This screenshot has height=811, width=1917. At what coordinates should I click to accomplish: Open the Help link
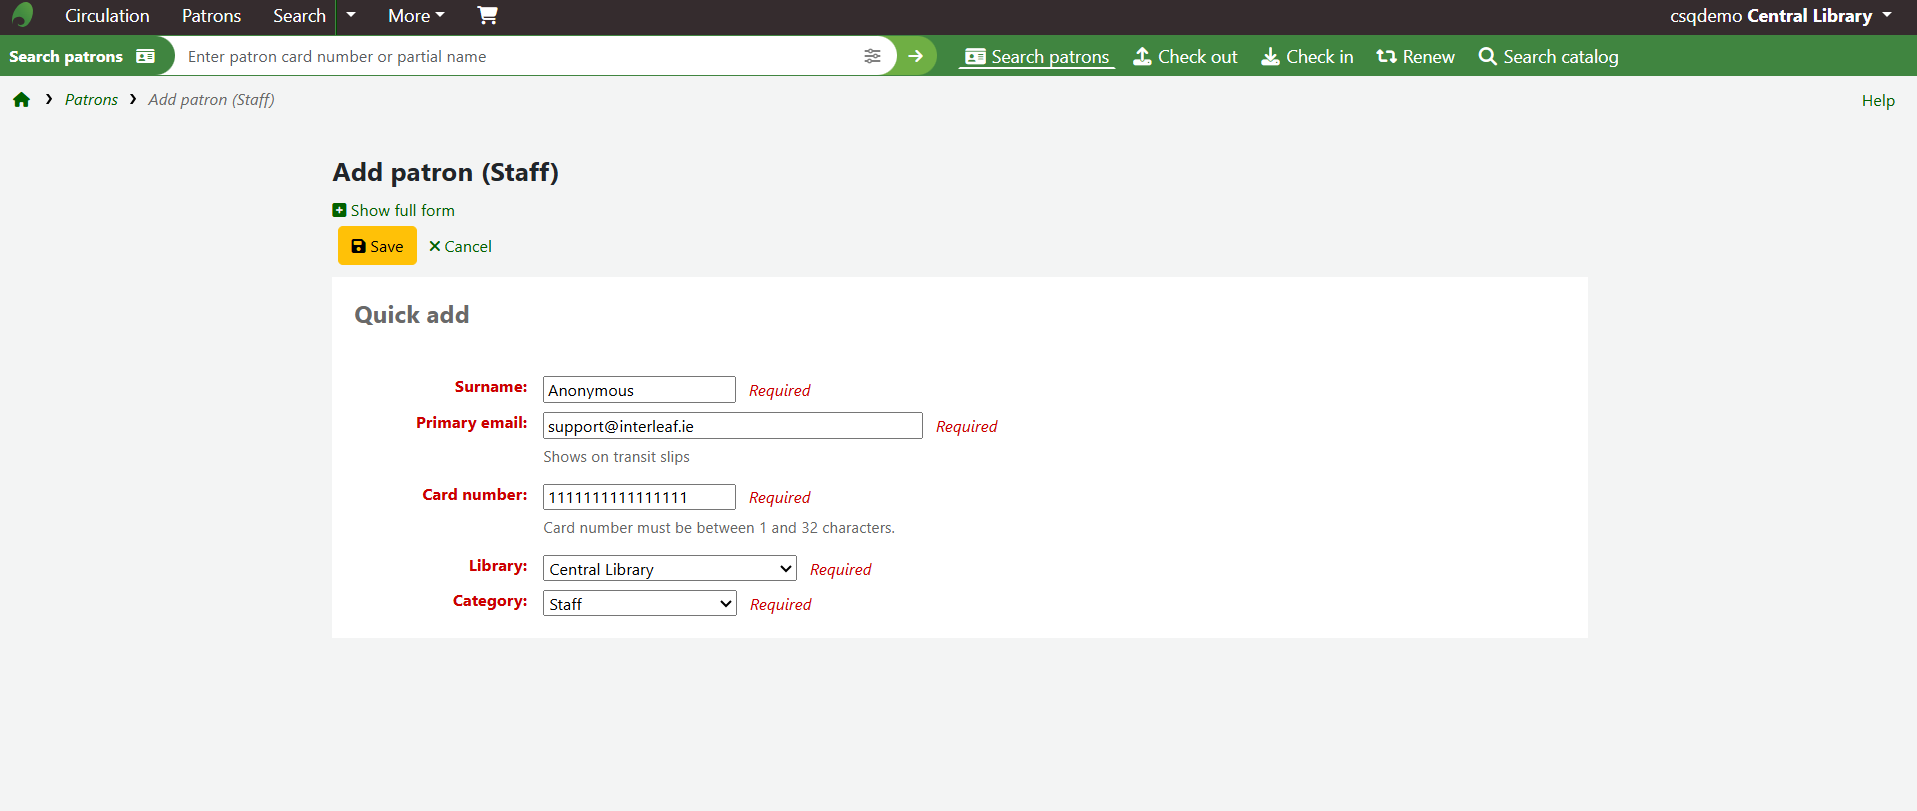point(1878,101)
